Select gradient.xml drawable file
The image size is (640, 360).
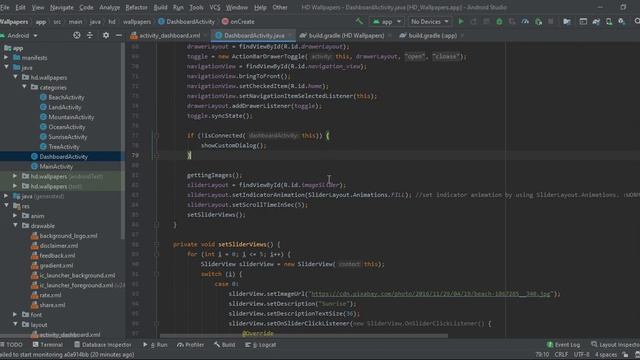pos(56,265)
